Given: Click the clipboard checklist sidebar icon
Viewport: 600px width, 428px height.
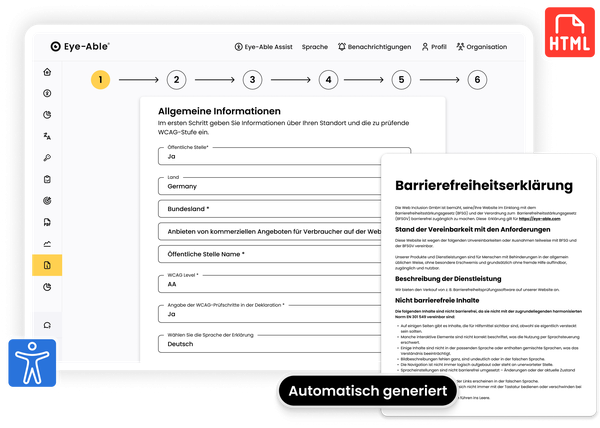Looking at the screenshot, I should [47, 179].
